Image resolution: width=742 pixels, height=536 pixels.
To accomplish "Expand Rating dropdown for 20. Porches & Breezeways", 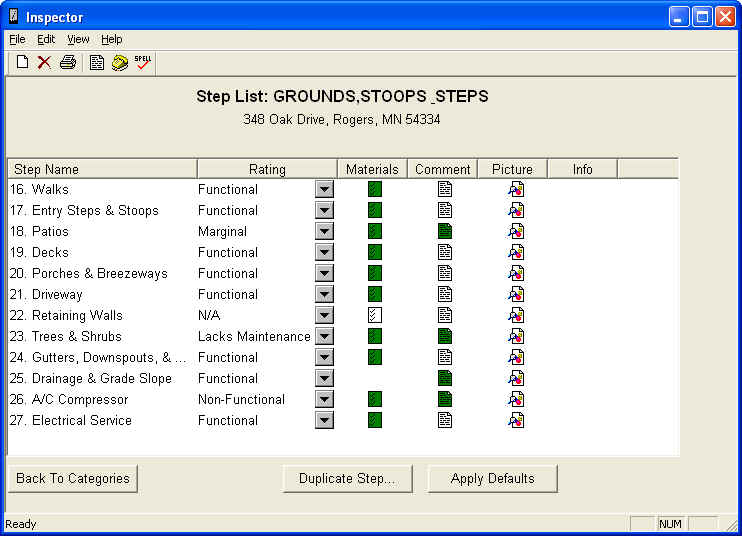I will (324, 273).
